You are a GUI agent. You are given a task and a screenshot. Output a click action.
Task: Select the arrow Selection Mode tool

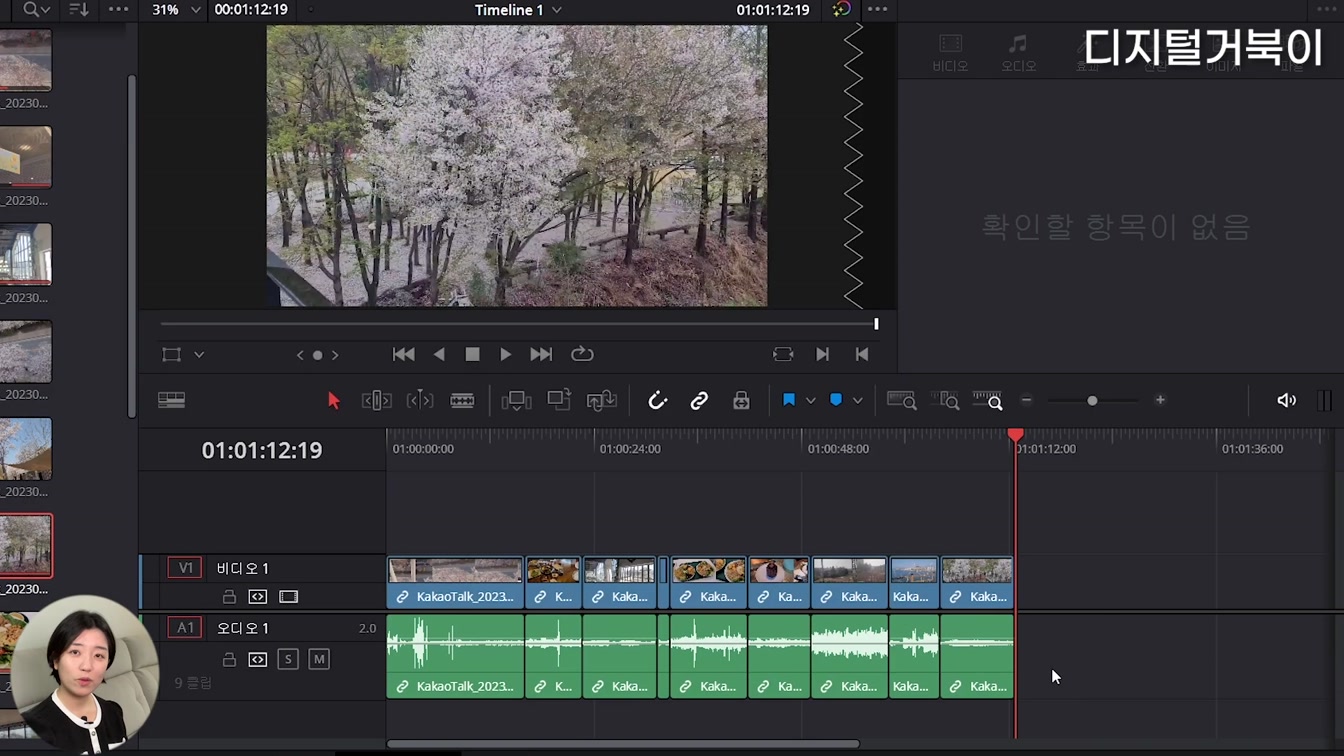tap(334, 400)
